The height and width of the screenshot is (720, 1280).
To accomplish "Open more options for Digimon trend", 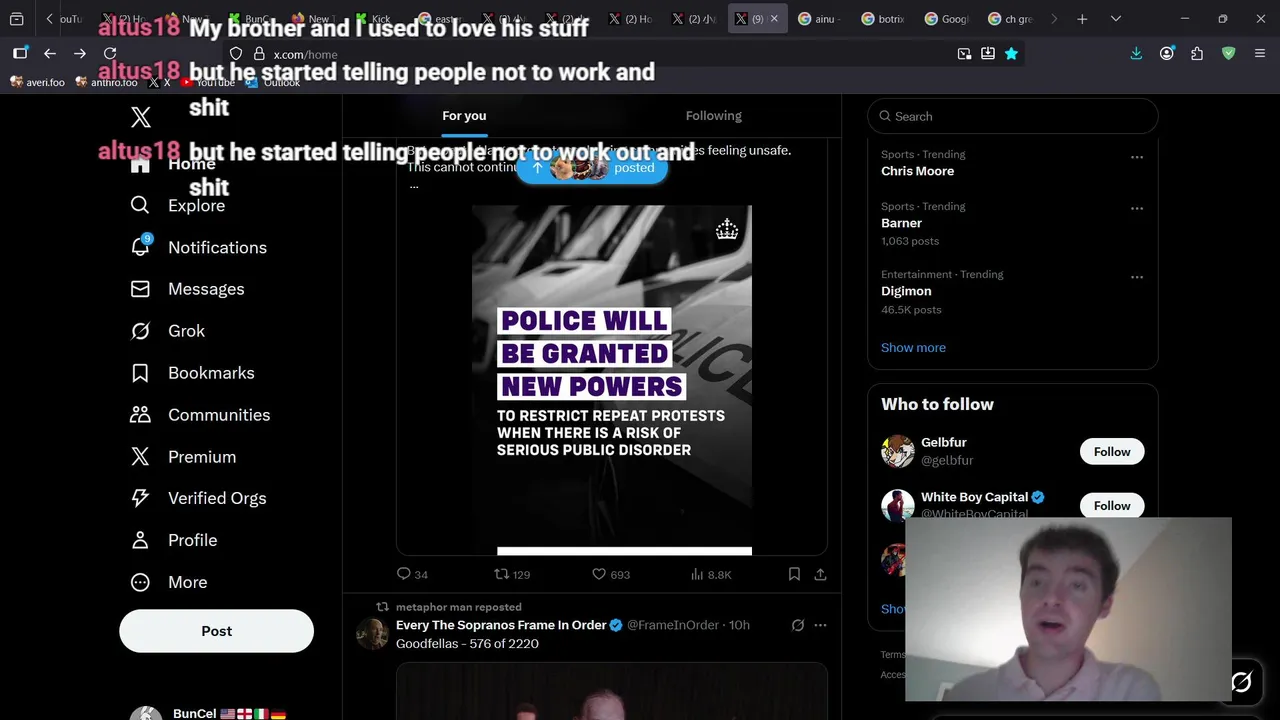I will [x=1137, y=277].
